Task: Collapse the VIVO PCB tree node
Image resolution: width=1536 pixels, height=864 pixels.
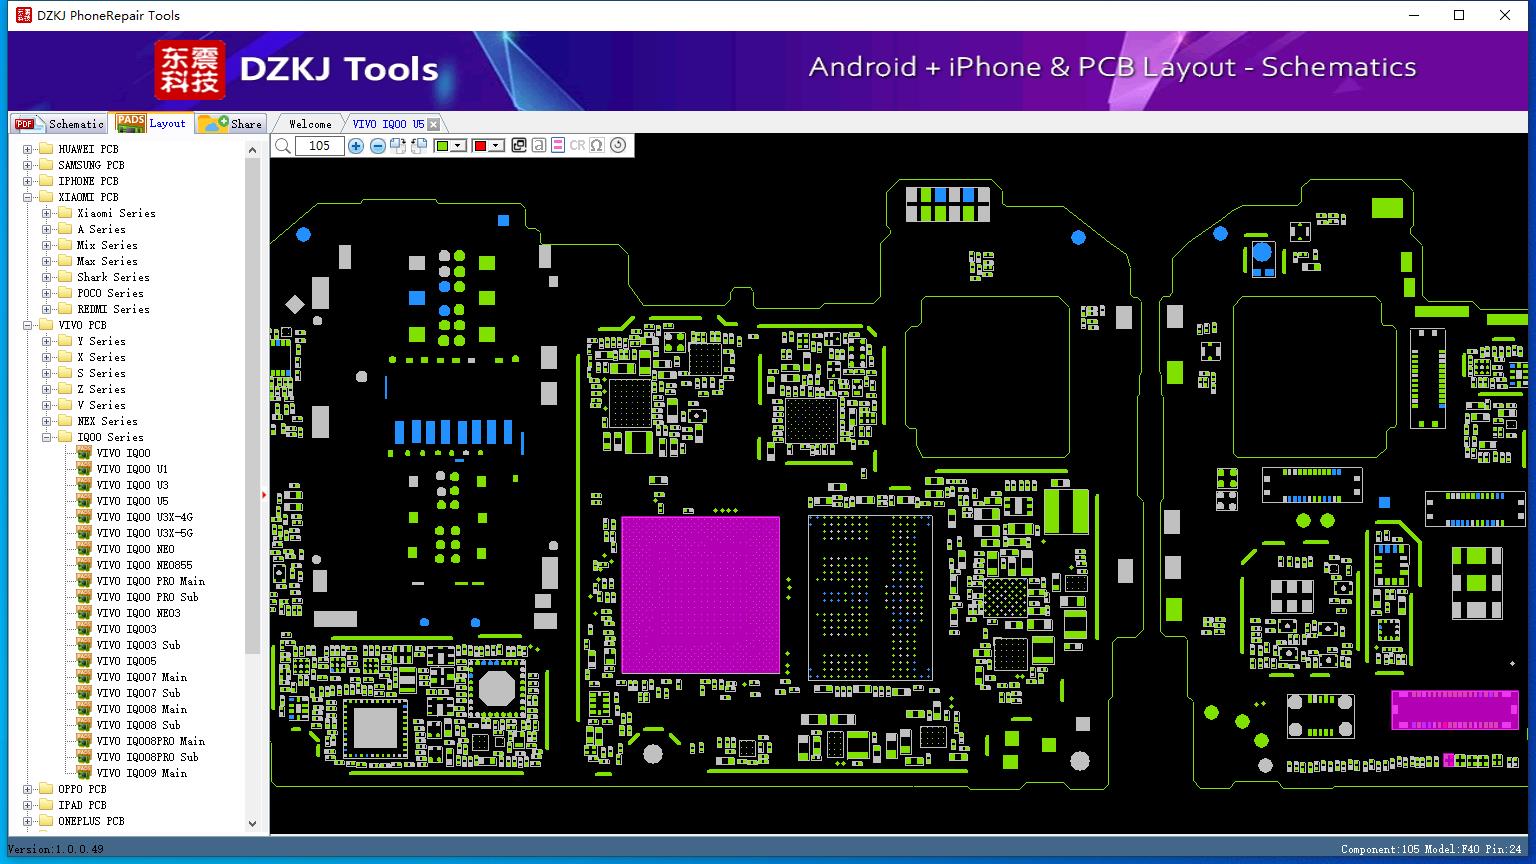Action: point(27,325)
